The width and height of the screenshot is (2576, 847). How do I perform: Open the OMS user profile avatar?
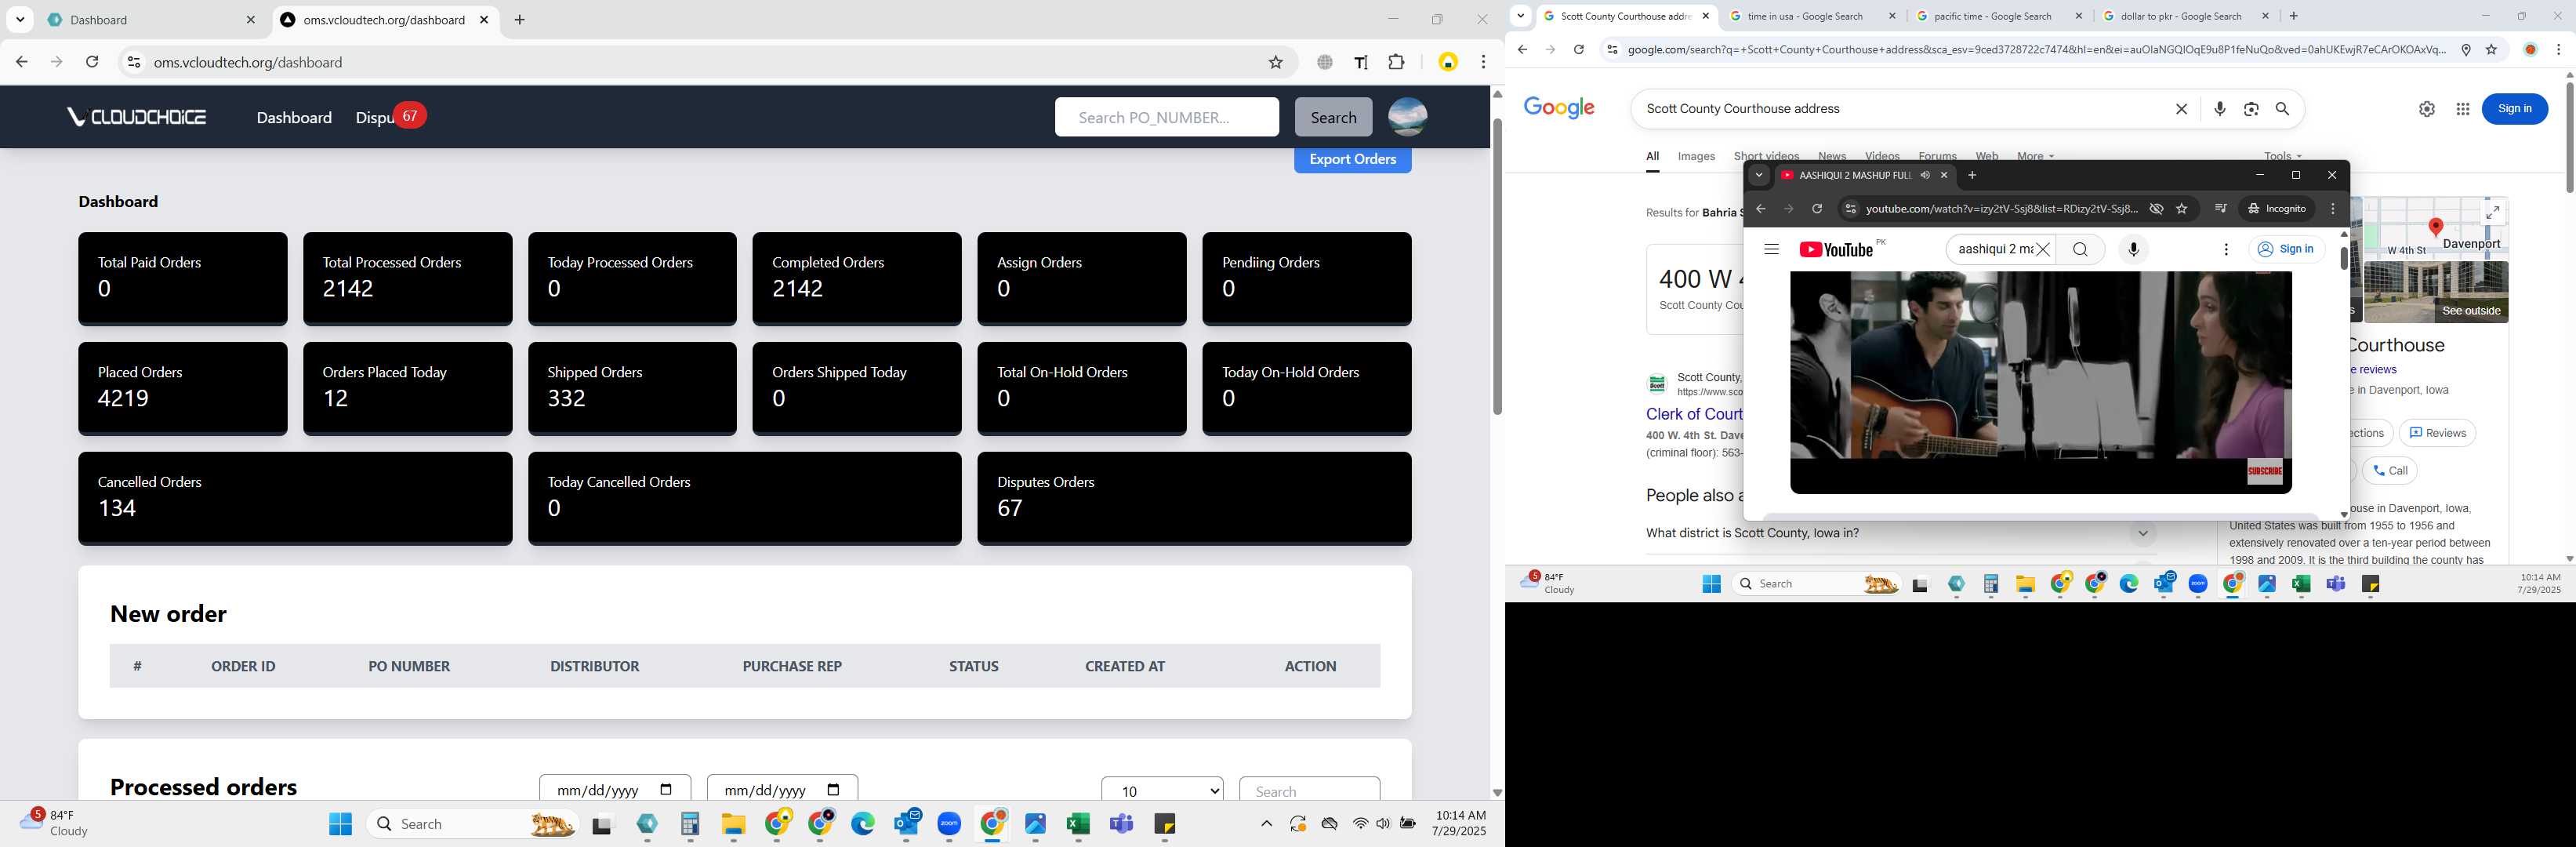(x=1408, y=117)
